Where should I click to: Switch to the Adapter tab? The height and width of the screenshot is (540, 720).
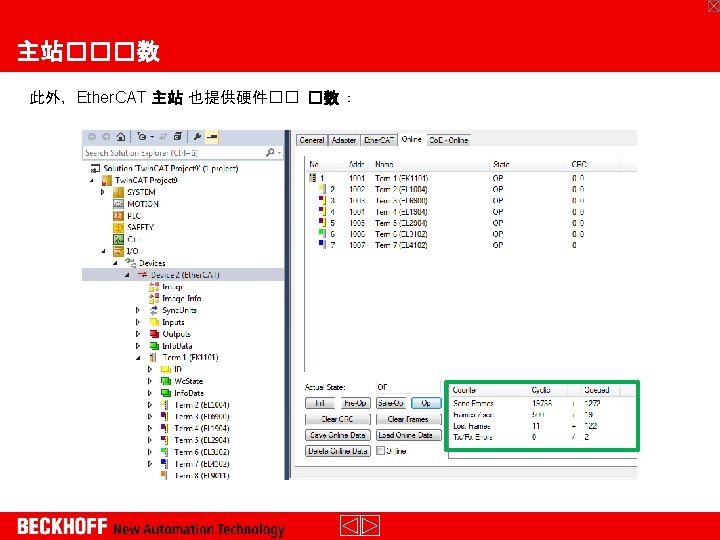pyautogui.click(x=344, y=140)
